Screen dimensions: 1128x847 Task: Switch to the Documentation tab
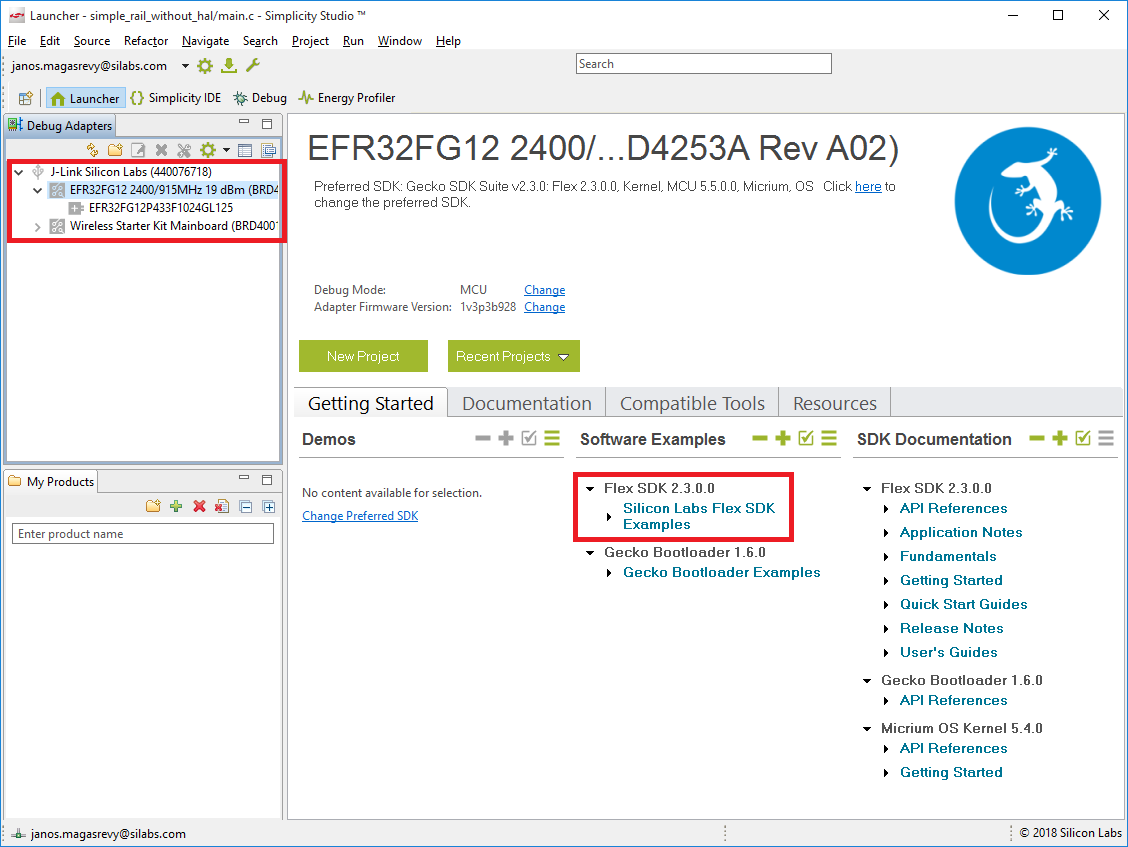[527, 403]
